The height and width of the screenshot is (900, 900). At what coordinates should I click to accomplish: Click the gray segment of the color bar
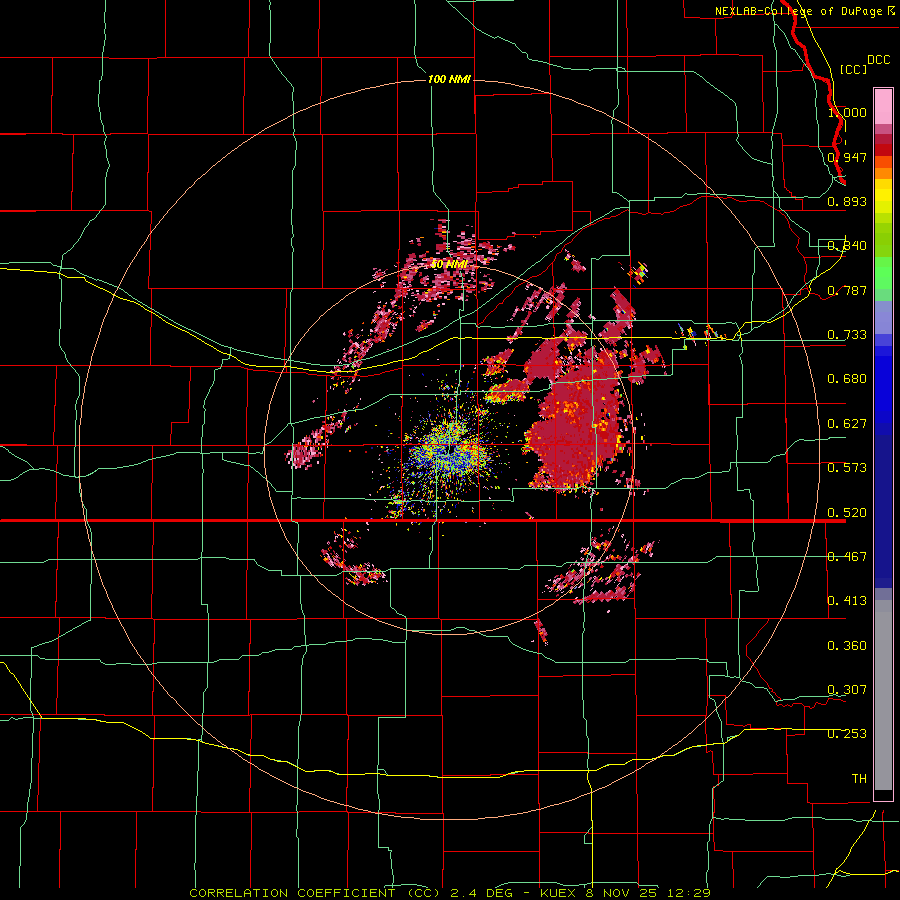click(x=883, y=695)
